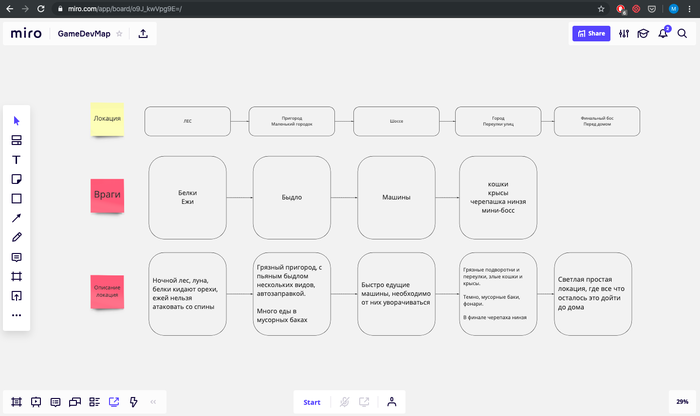Open chat icon in bottom toolbar
This screenshot has width=700, height=416.
(x=75, y=402)
